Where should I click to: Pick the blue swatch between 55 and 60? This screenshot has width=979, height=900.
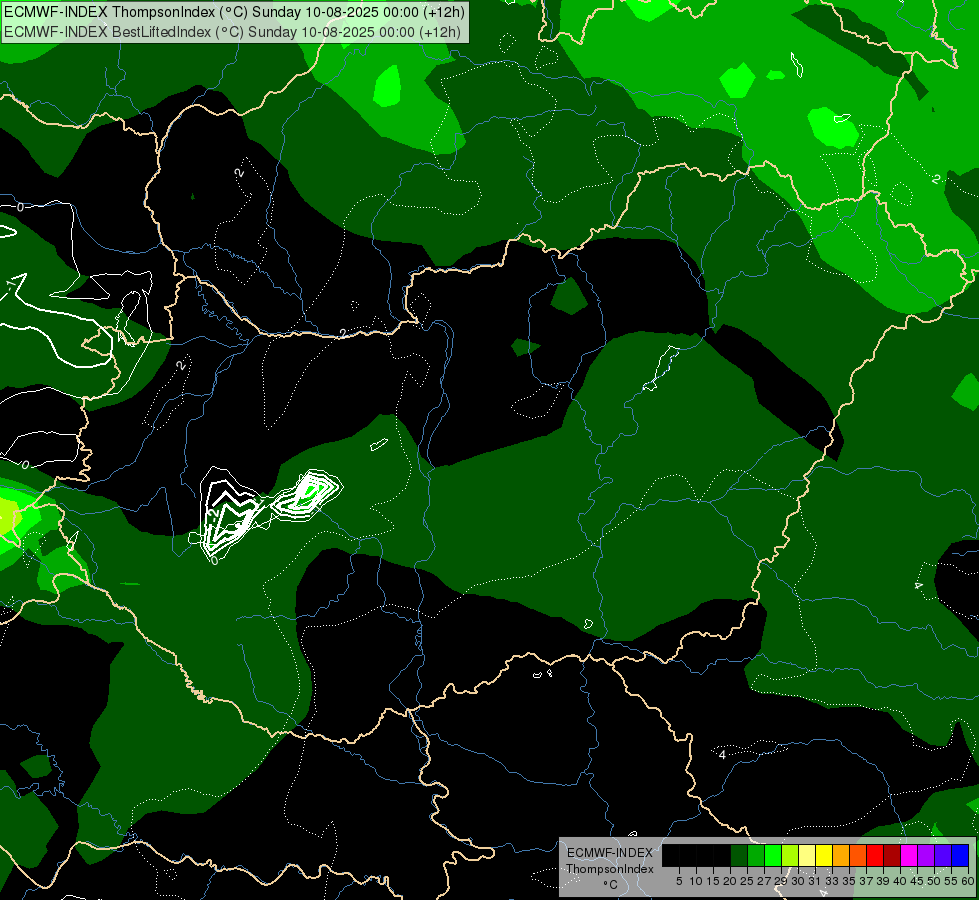[960, 855]
